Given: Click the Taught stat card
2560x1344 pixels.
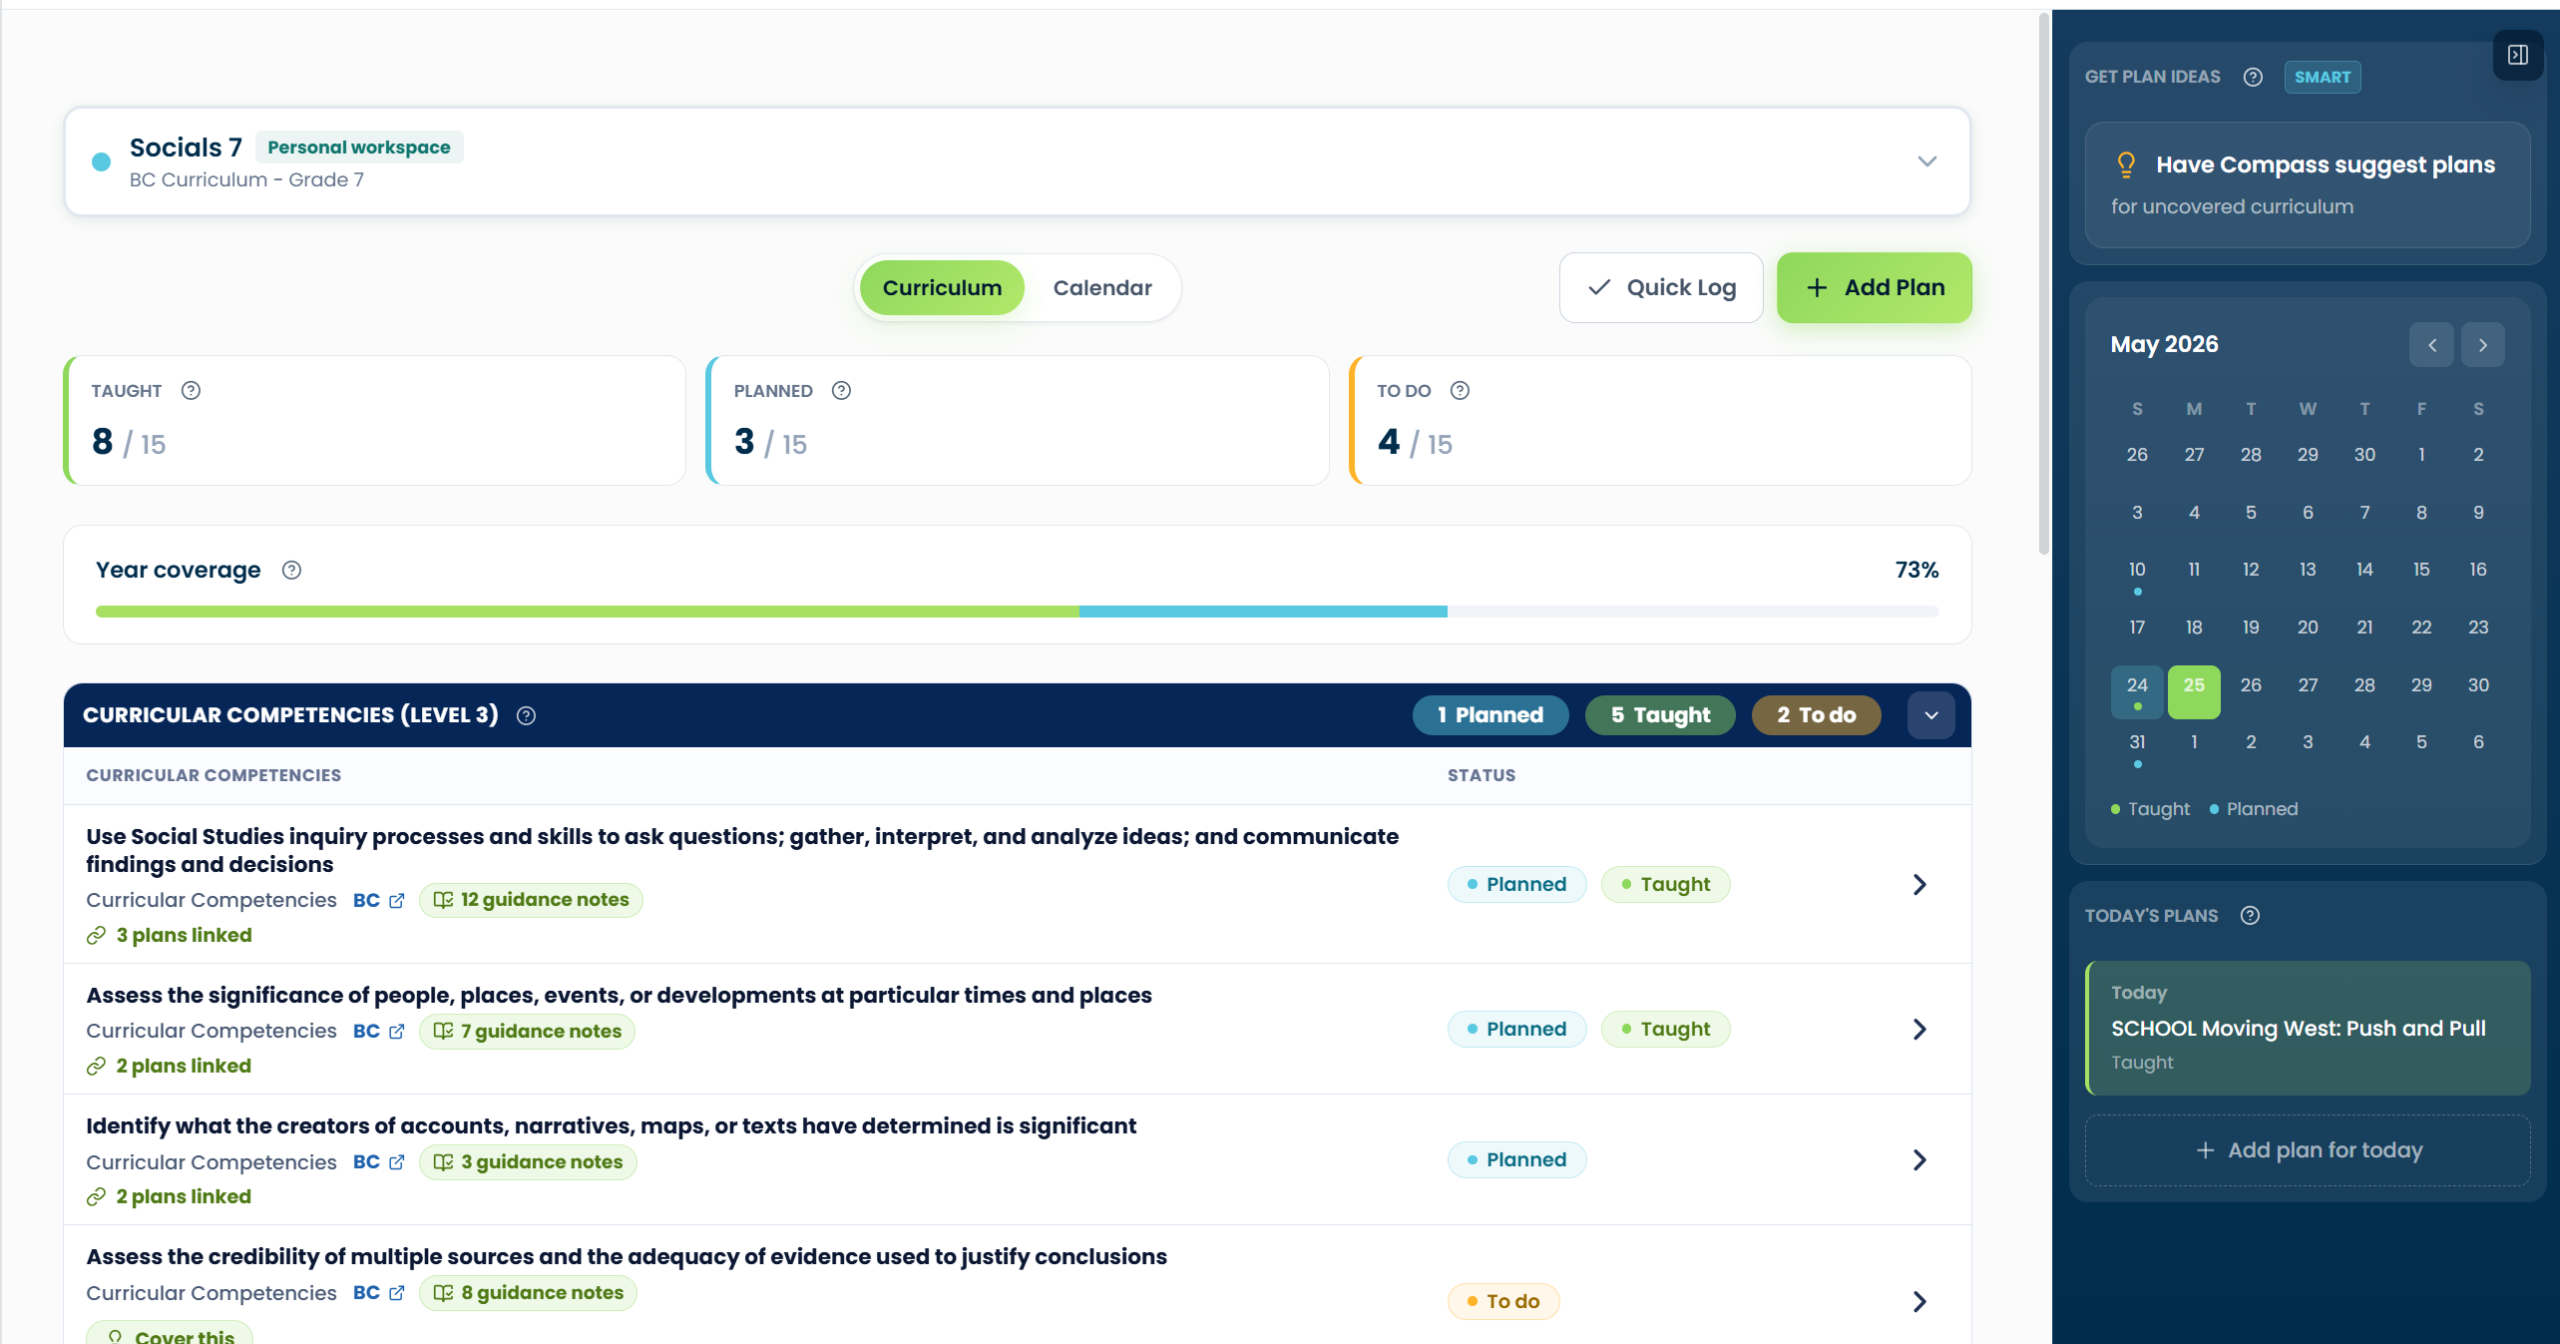Looking at the screenshot, I should click(x=375, y=421).
